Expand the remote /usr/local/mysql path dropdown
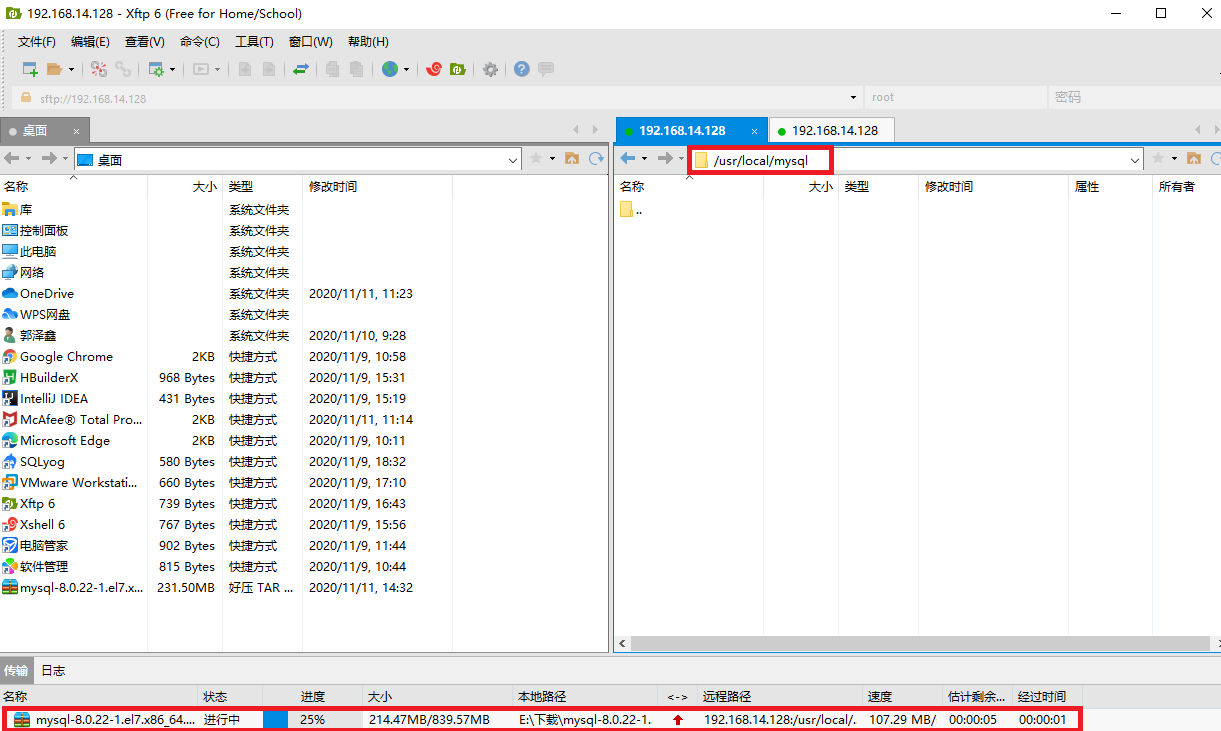Viewport: 1221px width, 731px height. coord(1135,159)
